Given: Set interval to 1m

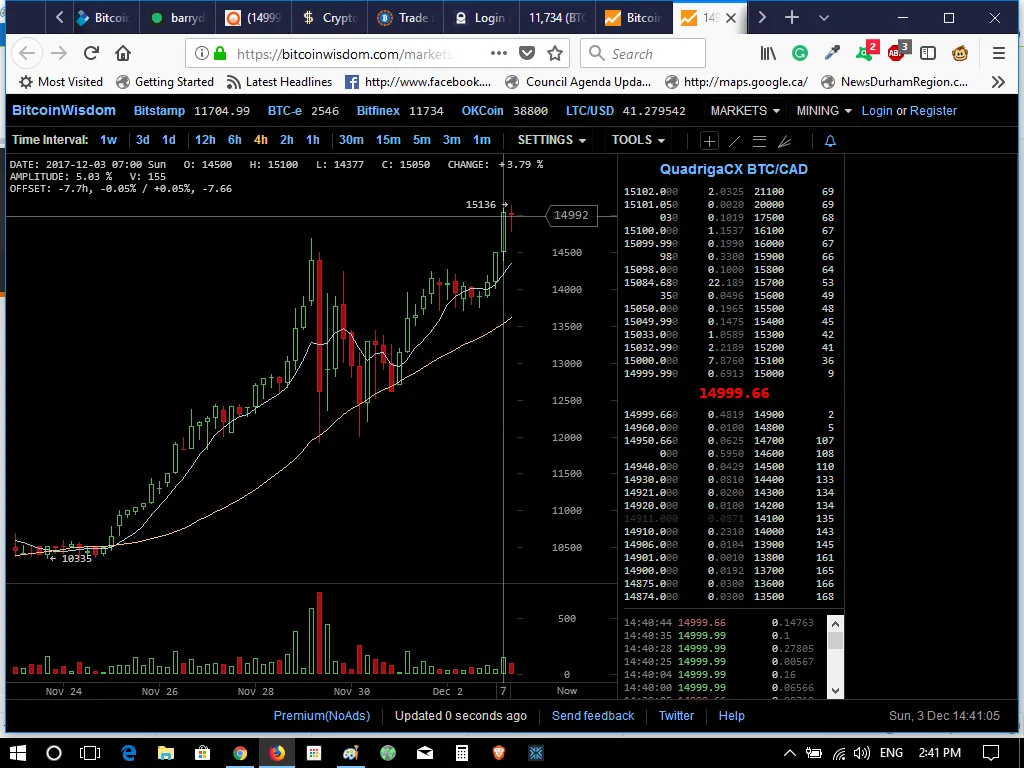Looking at the screenshot, I should tap(482, 140).
